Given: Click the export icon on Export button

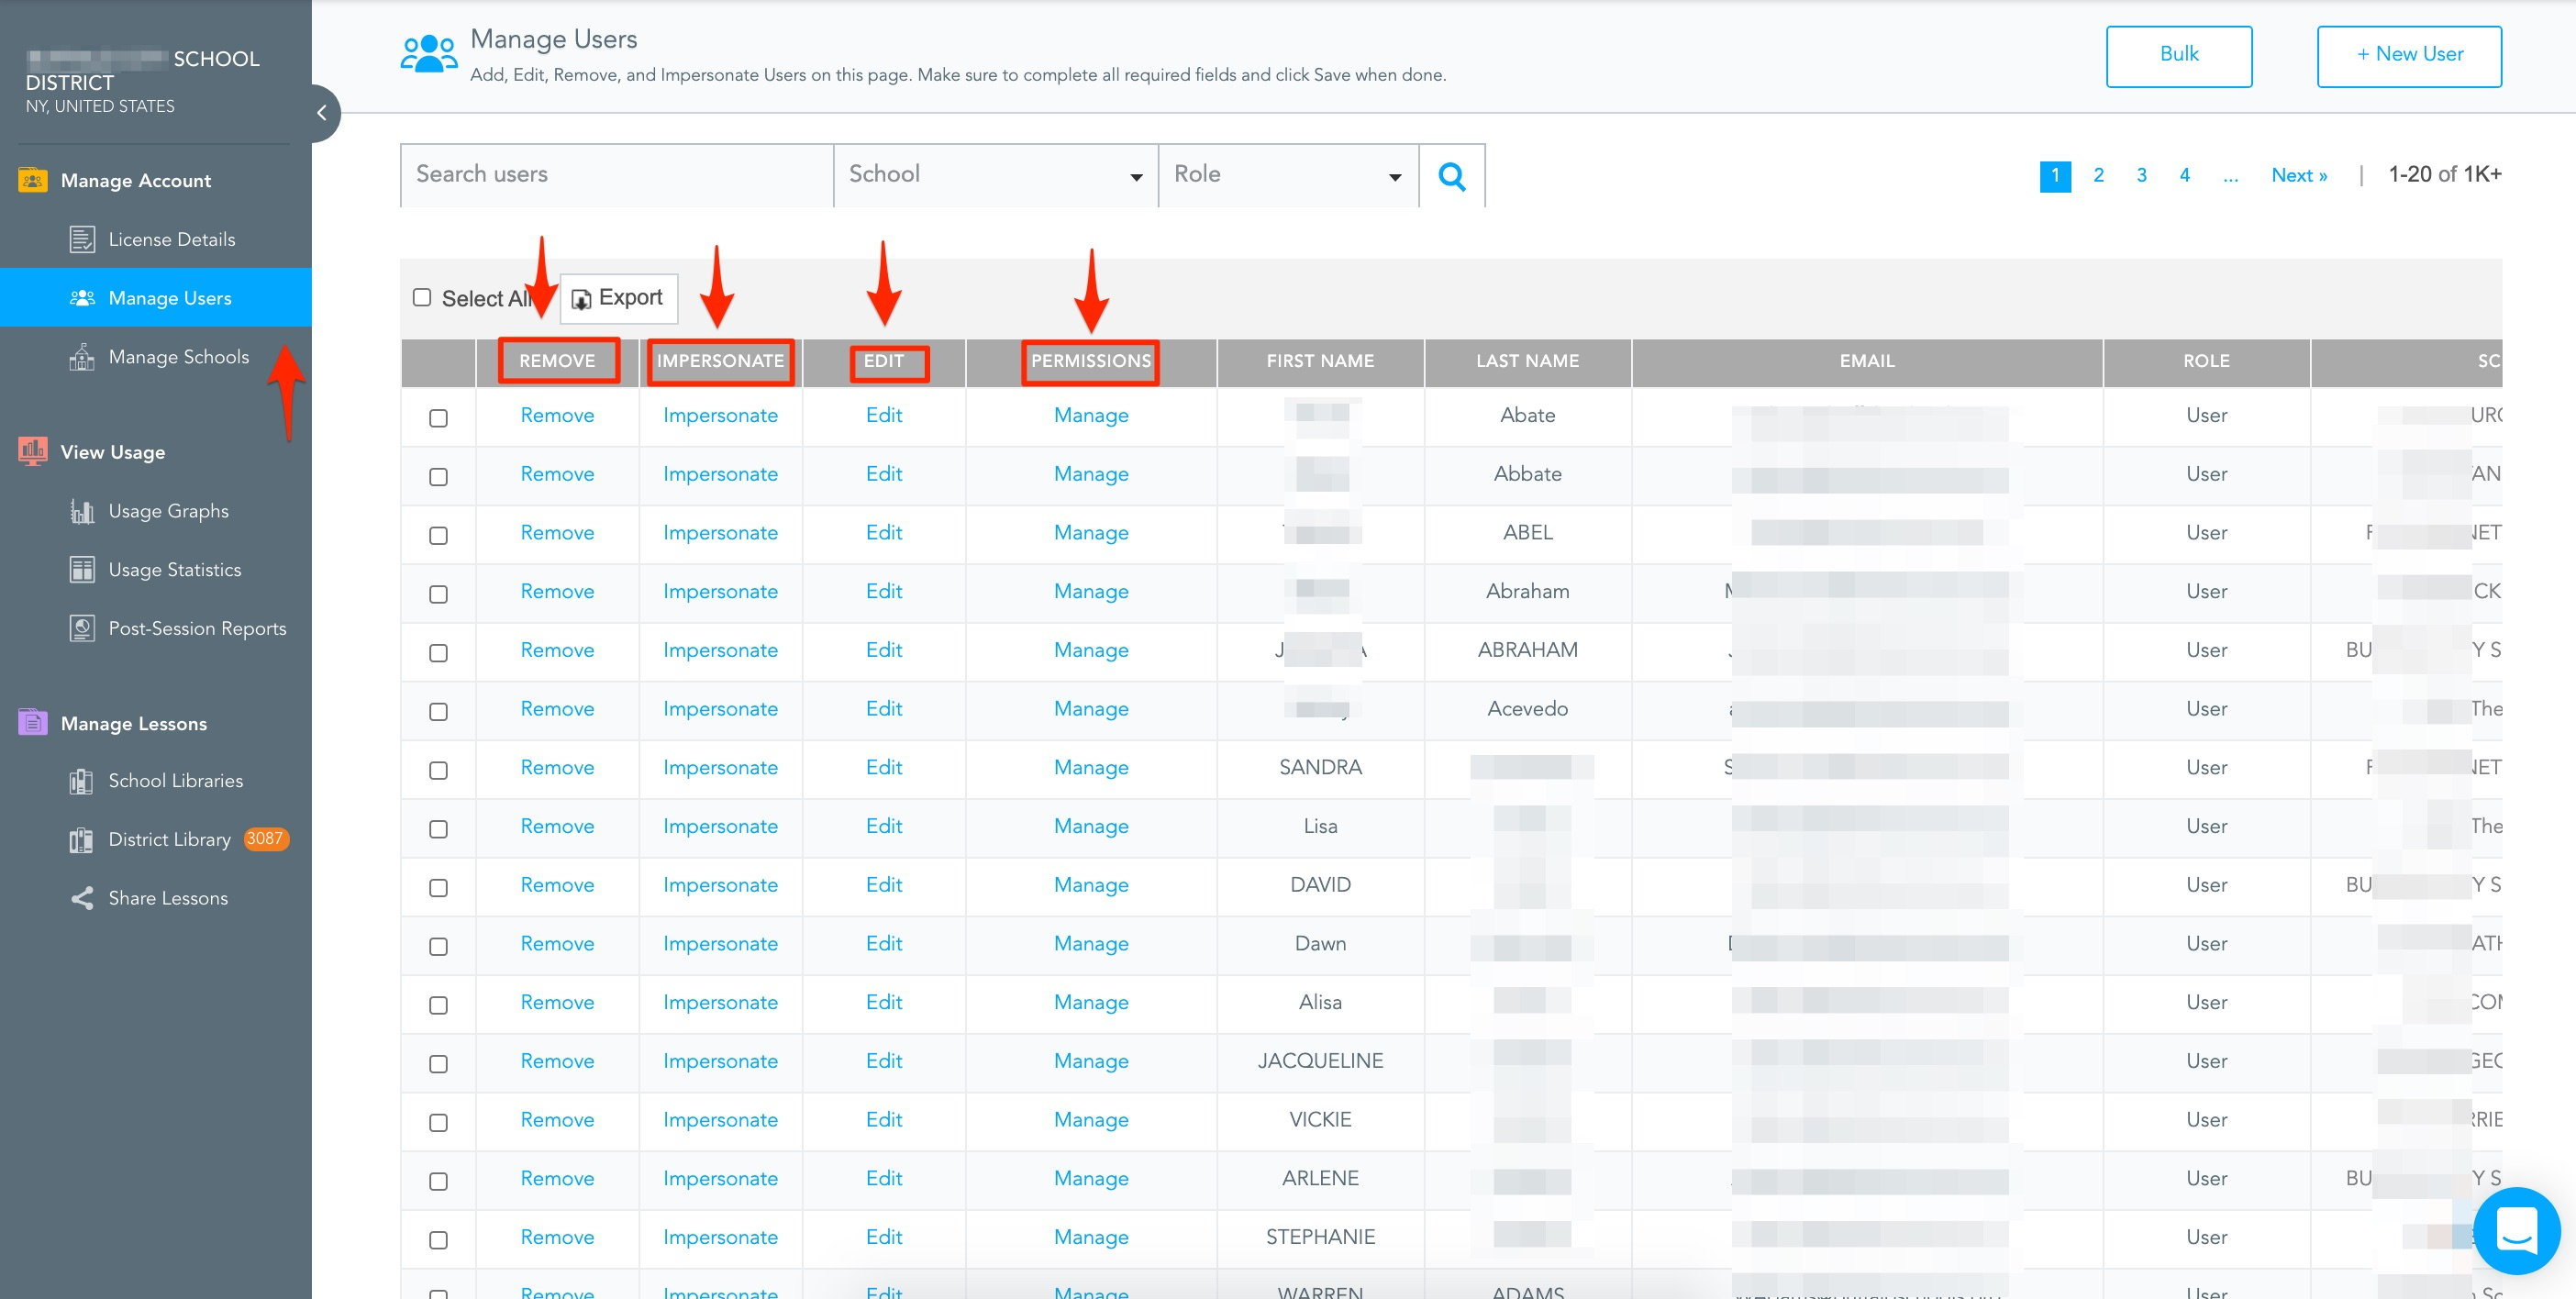Looking at the screenshot, I should tap(581, 299).
